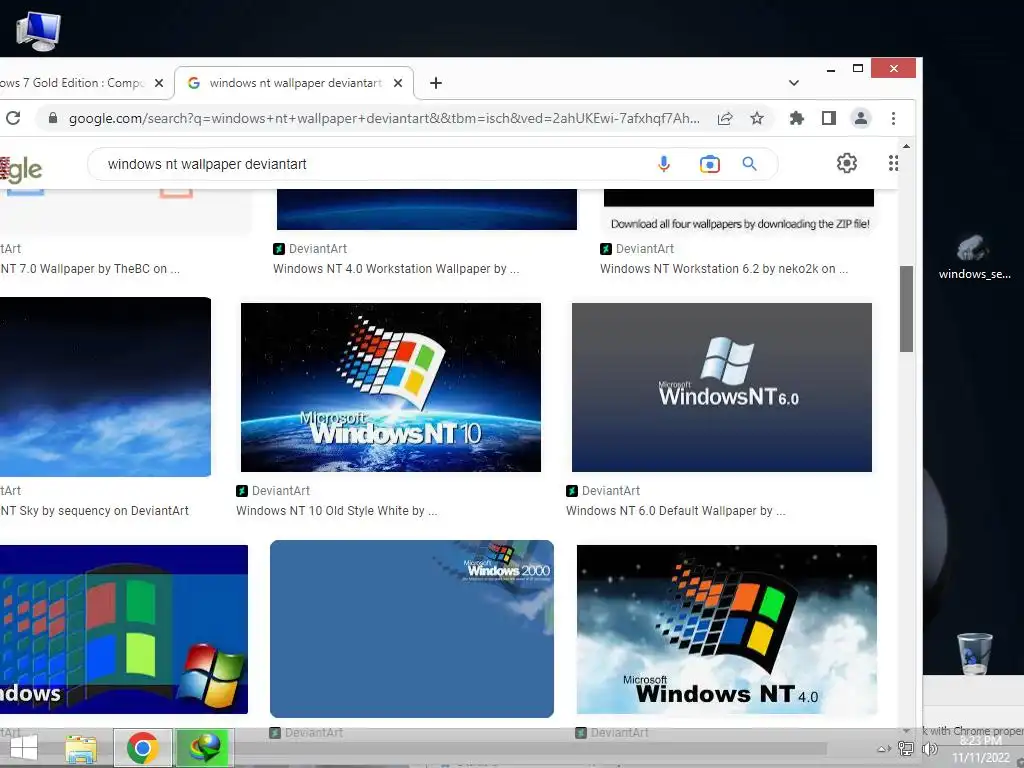Image resolution: width=1024 pixels, height=768 pixels.
Task: Open 'Windows NT 4.0 Workstation Wallpaper by' link
Action: (396, 268)
